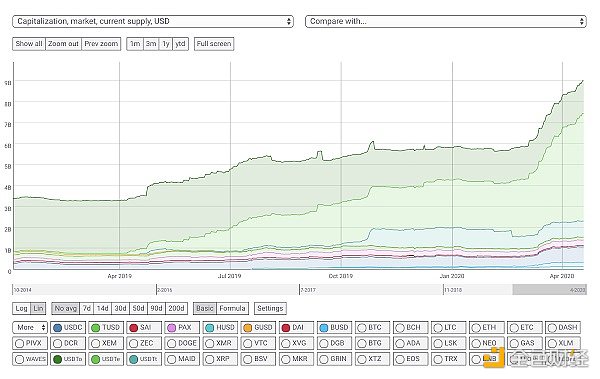Viewport: 600px width, 379px height.
Task: Toggle the BUSD blue series marker
Action: [x=324, y=328]
